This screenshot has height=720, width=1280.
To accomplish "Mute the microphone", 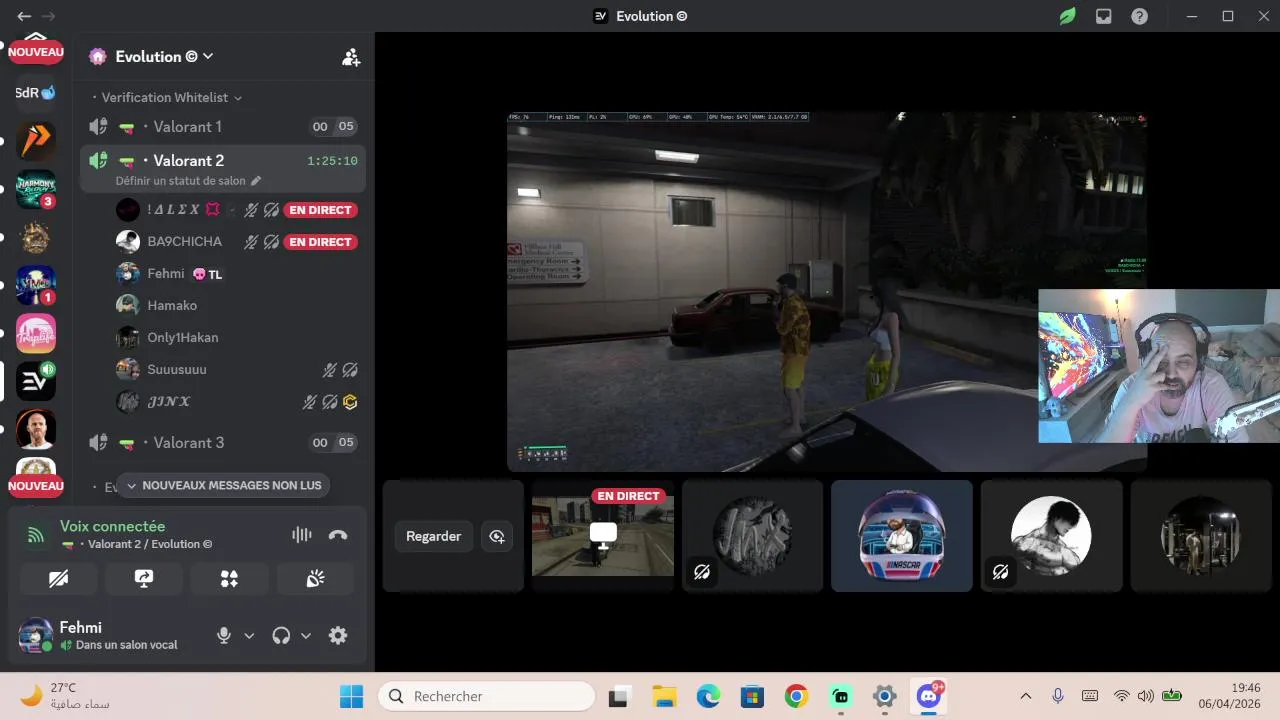I will point(224,635).
